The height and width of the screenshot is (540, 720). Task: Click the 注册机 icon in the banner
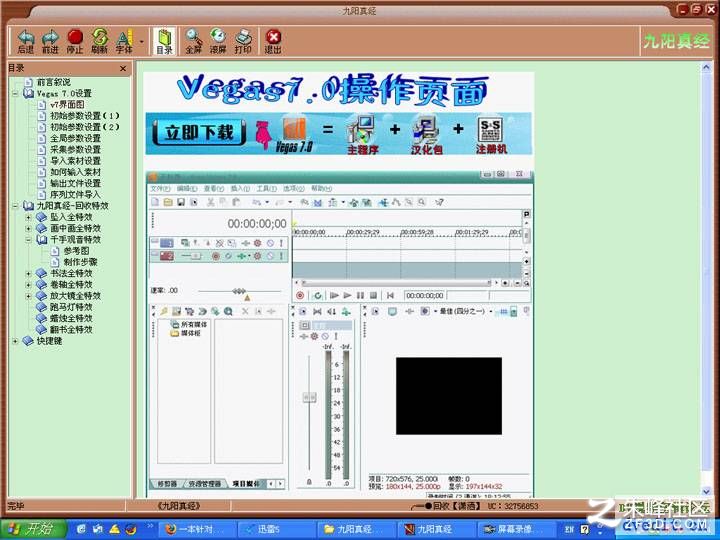(x=490, y=134)
